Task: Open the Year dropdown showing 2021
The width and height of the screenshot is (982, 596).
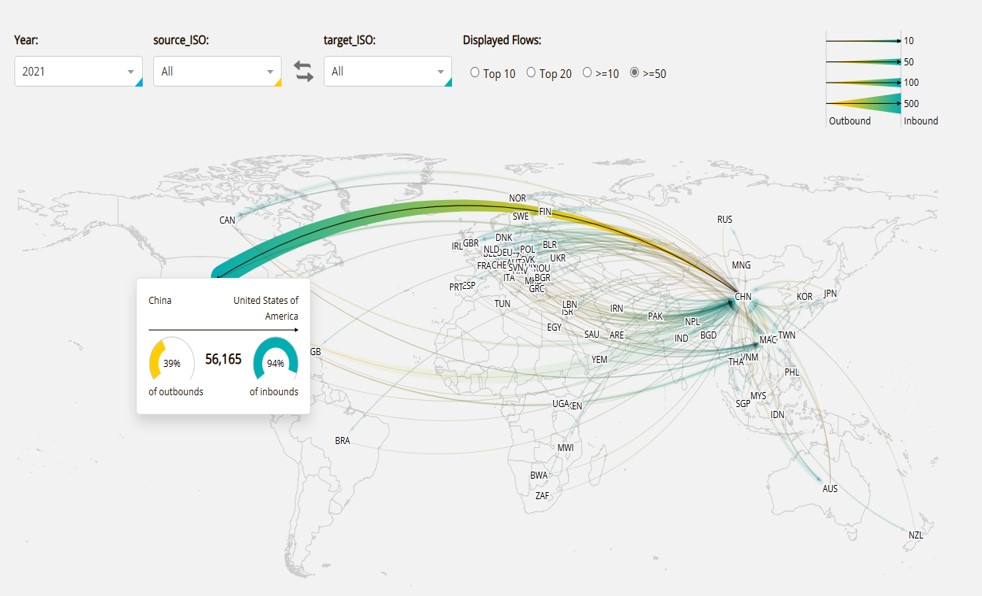Action: [78, 72]
